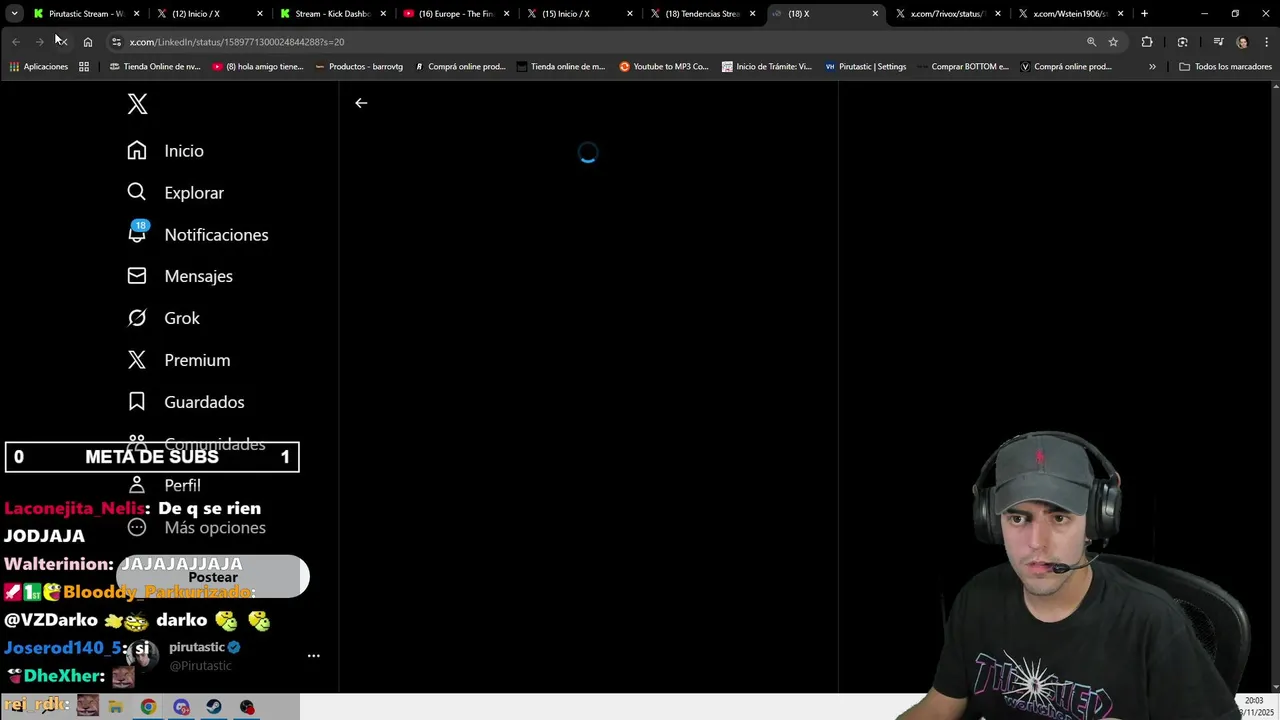Click the Perfil person icon

click(x=137, y=485)
